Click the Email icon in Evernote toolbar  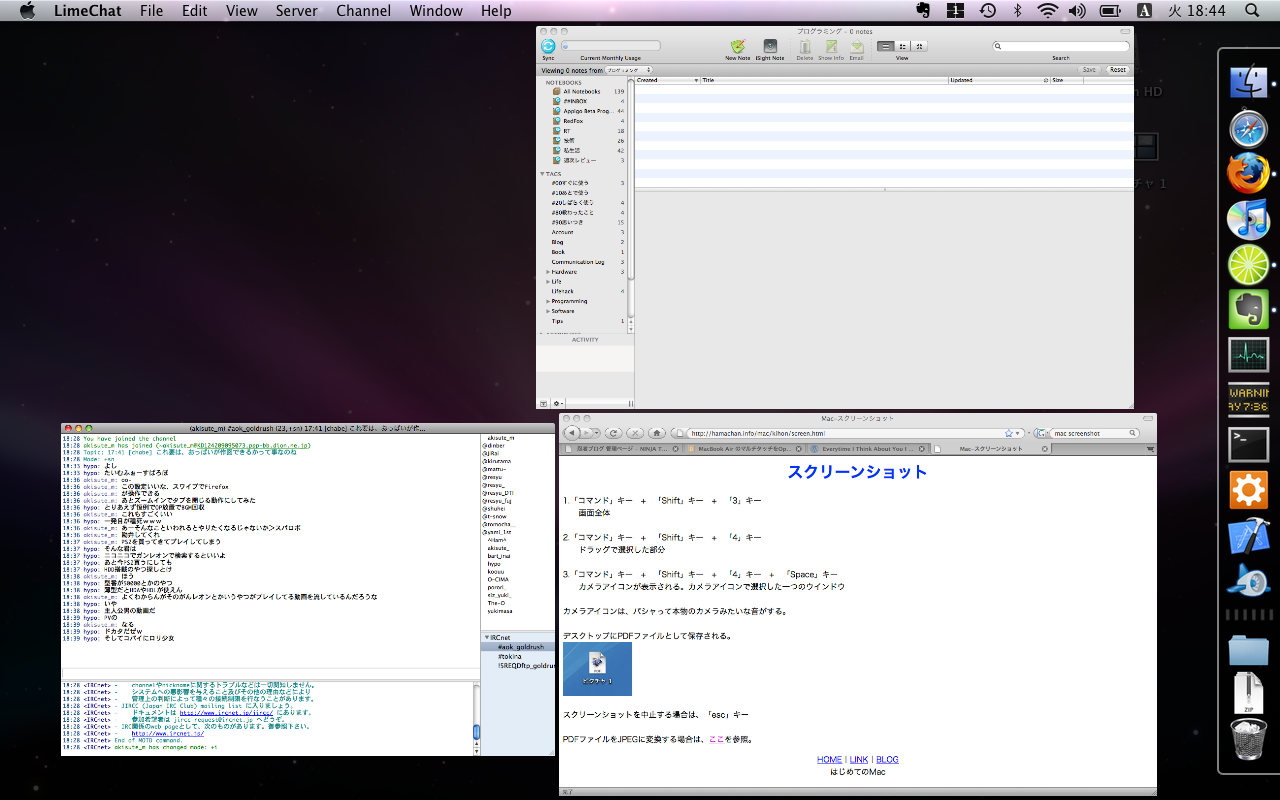pyautogui.click(x=857, y=46)
